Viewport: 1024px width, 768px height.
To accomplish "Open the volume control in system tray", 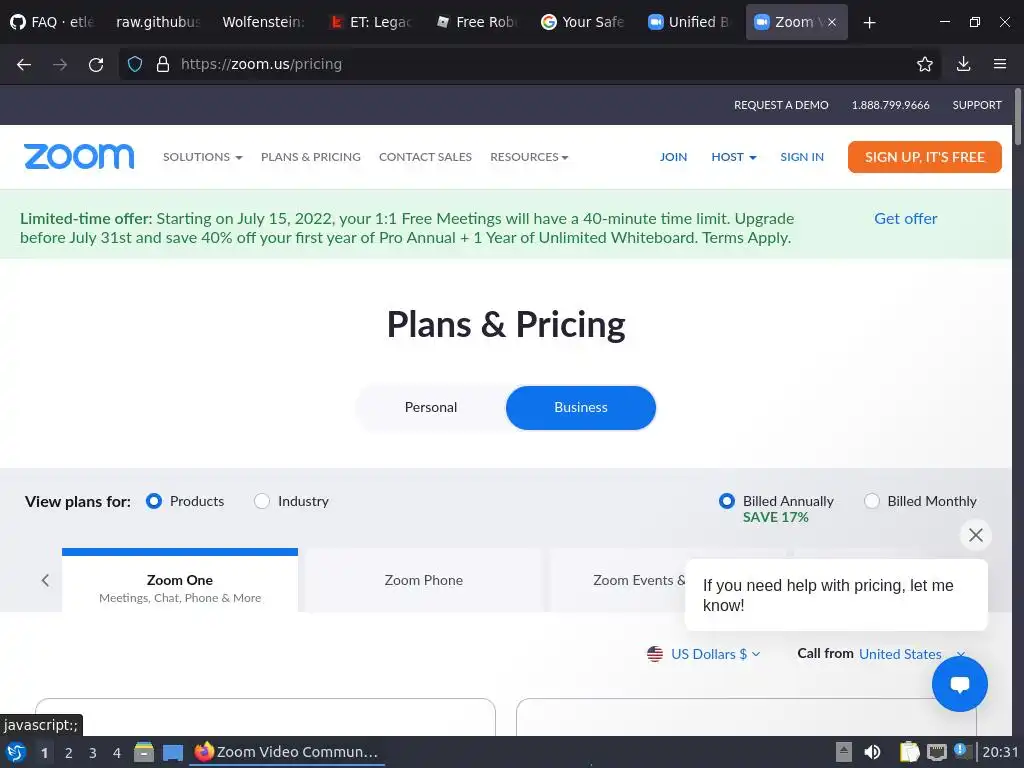I will (872, 752).
